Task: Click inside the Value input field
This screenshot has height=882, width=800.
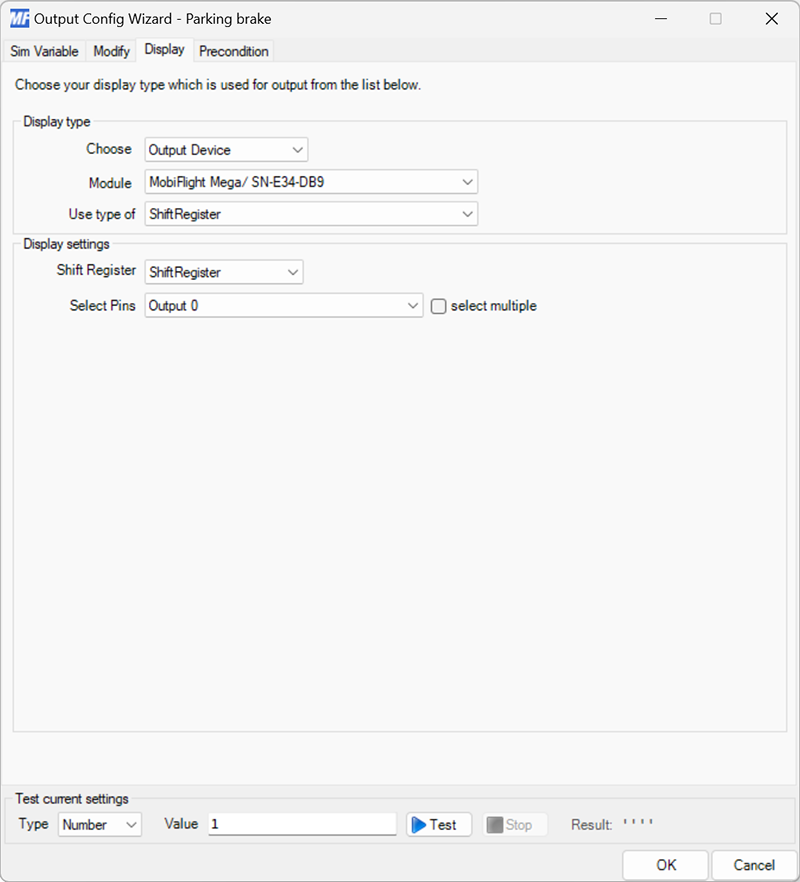Action: (x=300, y=823)
